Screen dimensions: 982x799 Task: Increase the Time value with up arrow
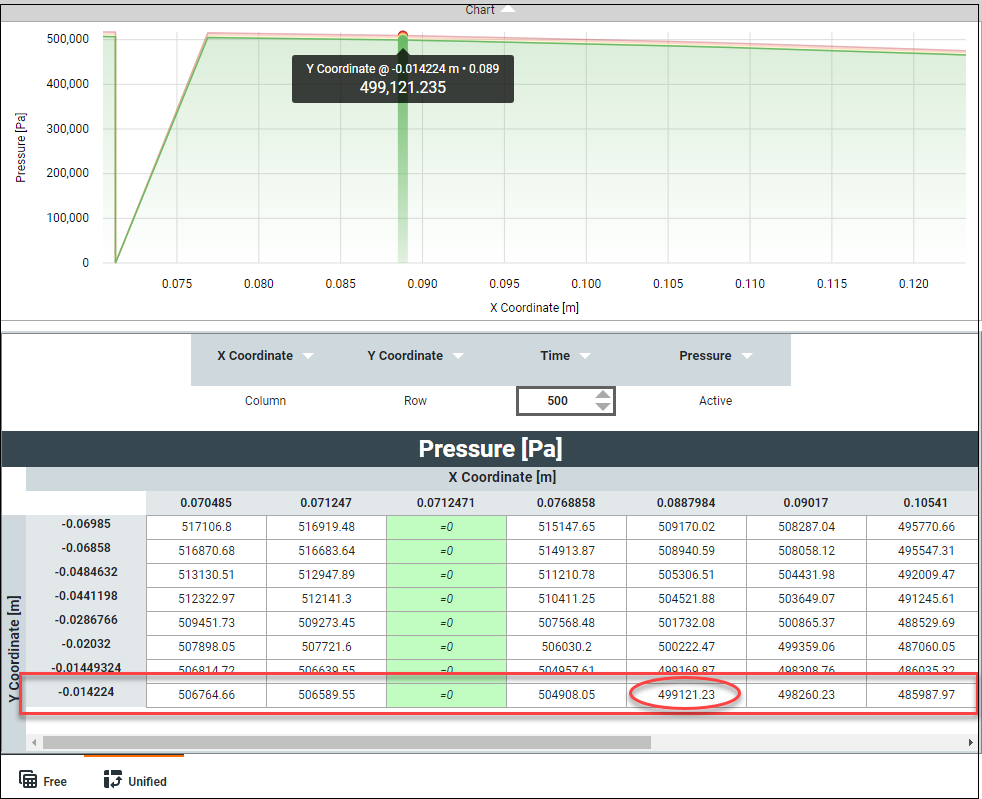(x=602, y=395)
